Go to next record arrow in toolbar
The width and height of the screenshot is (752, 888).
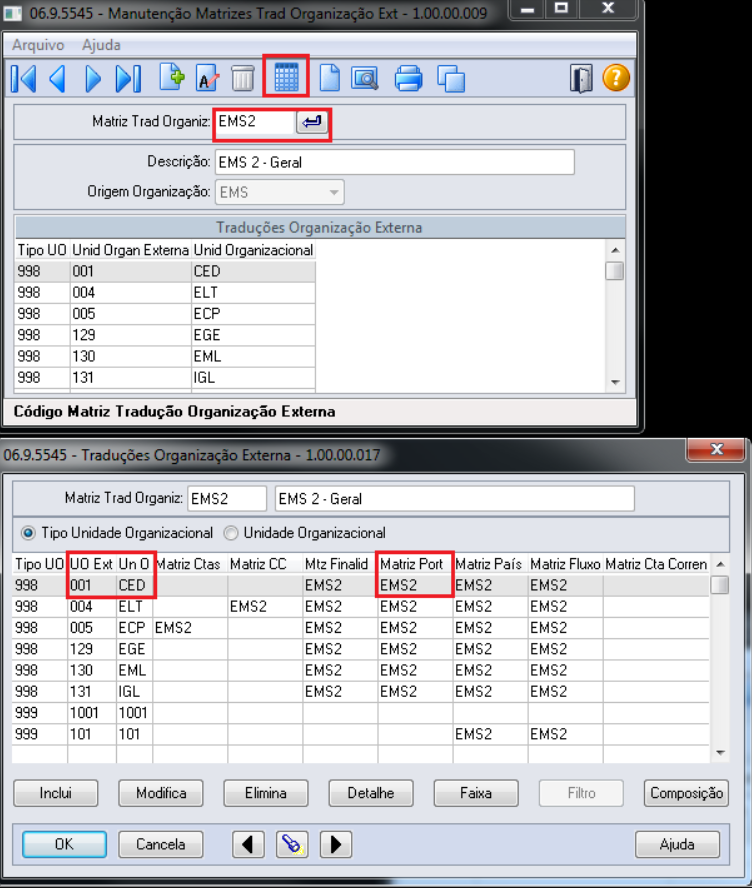pos(93,78)
